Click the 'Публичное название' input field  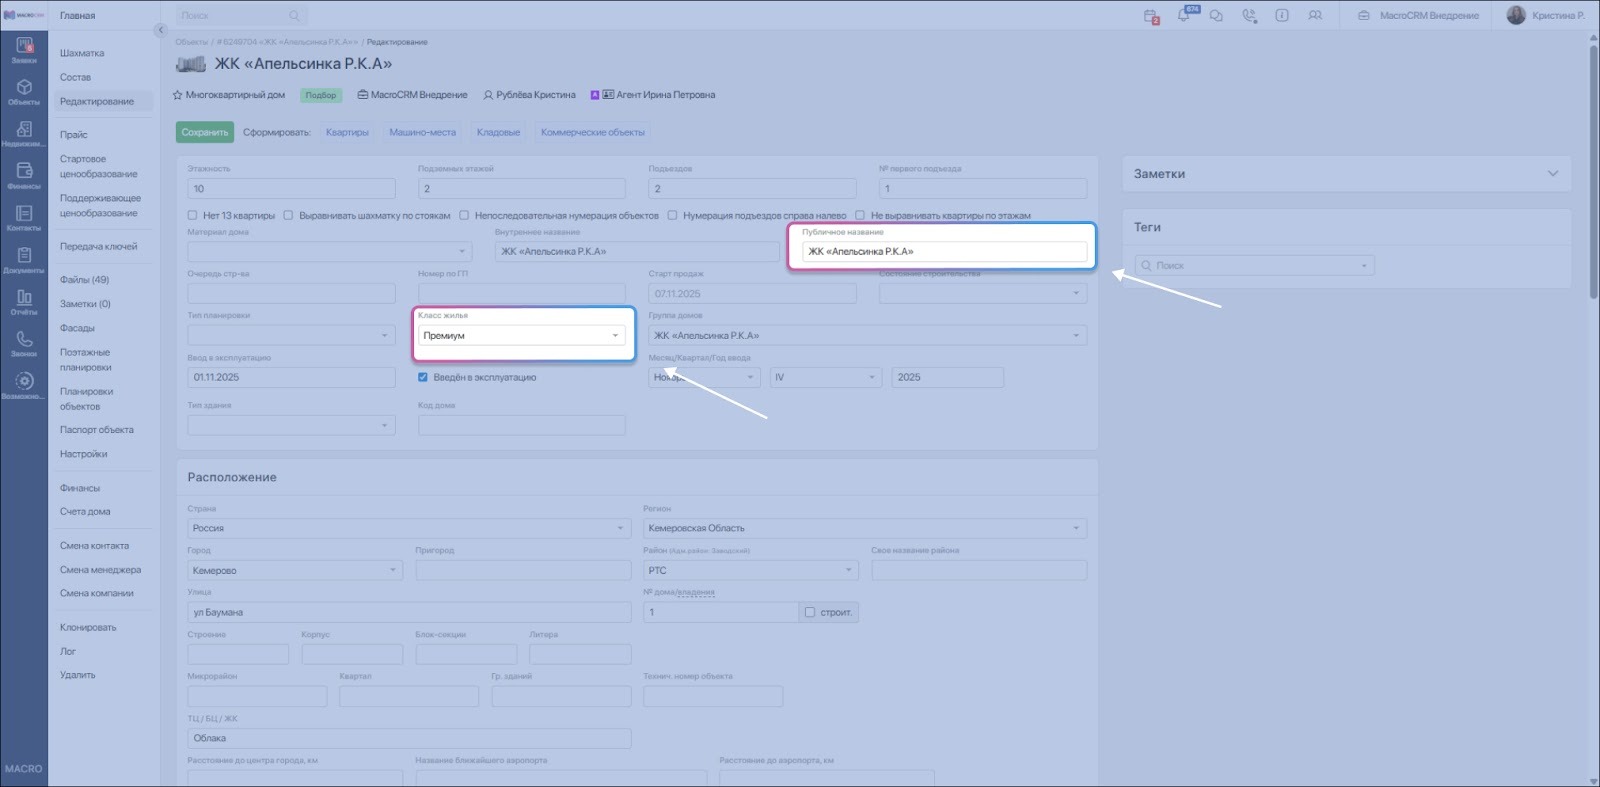[944, 252]
